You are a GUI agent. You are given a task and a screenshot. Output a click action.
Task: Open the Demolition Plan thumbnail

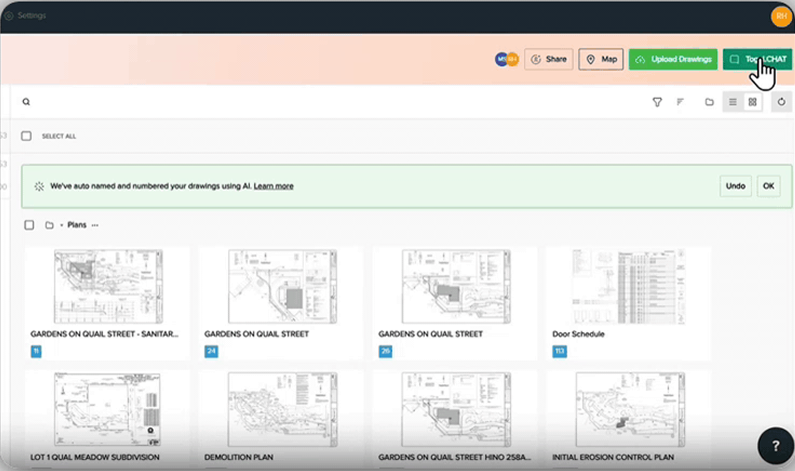click(x=282, y=410)
